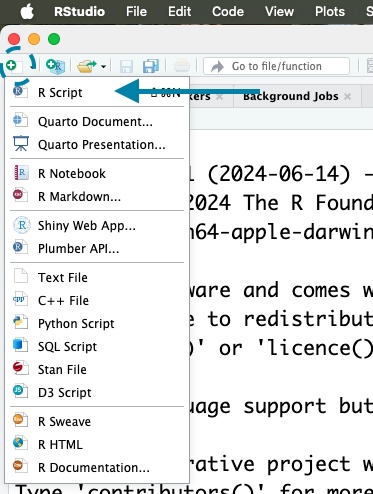Click the Go to file/function field
373x494 pixels.
(x=276, y=66)
